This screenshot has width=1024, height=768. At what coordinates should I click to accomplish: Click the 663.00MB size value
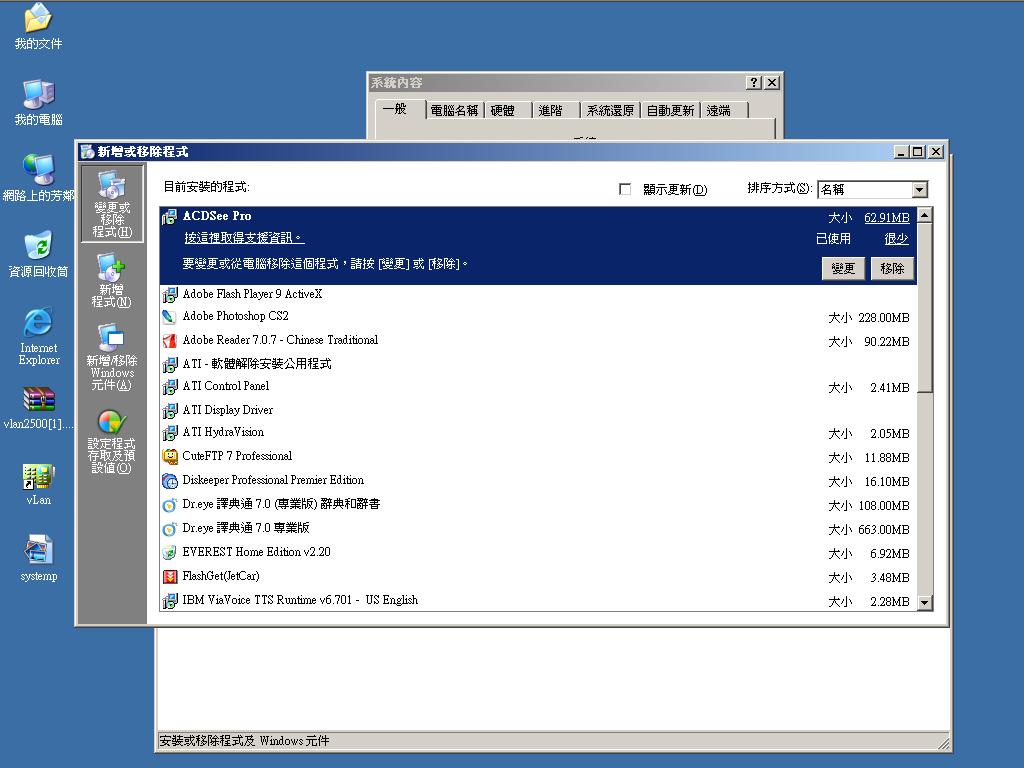tap(884, 530)
